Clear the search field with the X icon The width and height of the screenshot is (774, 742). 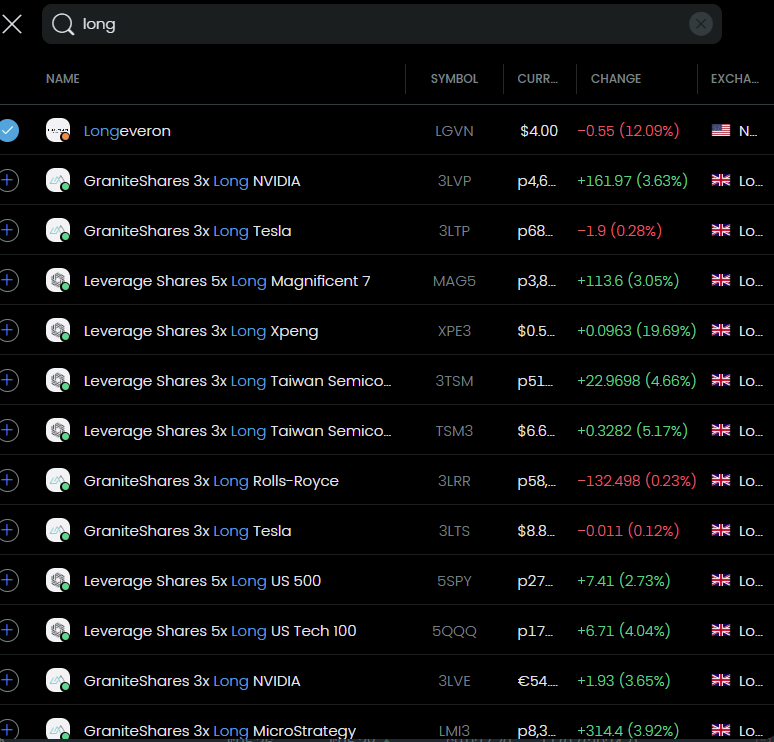[701, 24]
